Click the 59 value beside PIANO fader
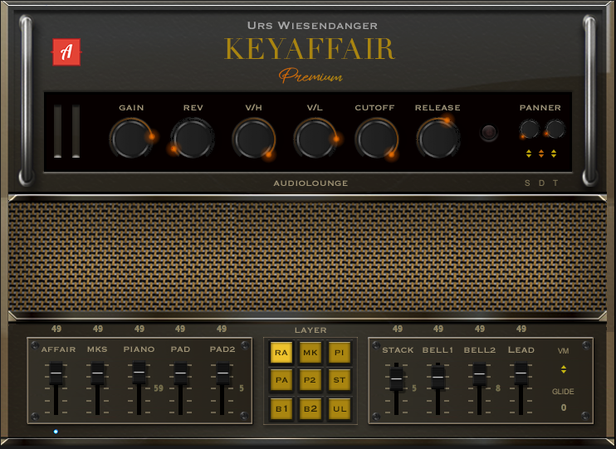The height and width of the screenshot is (449, 616). tap(158, 389)
